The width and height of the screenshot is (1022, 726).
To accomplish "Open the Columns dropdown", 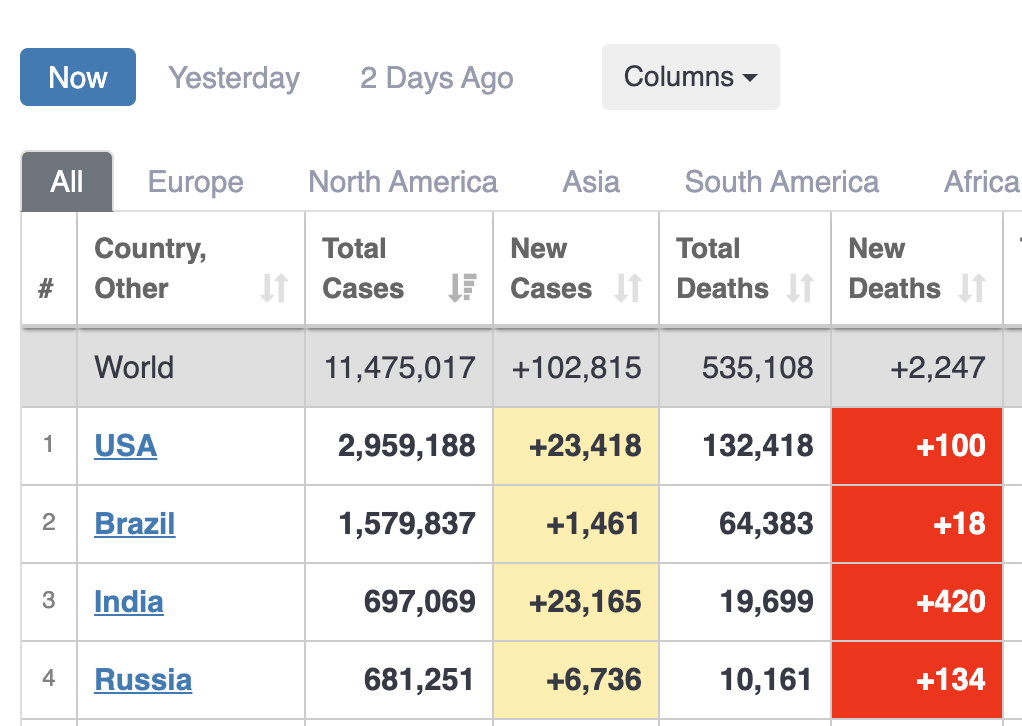I will click(690, 77).
